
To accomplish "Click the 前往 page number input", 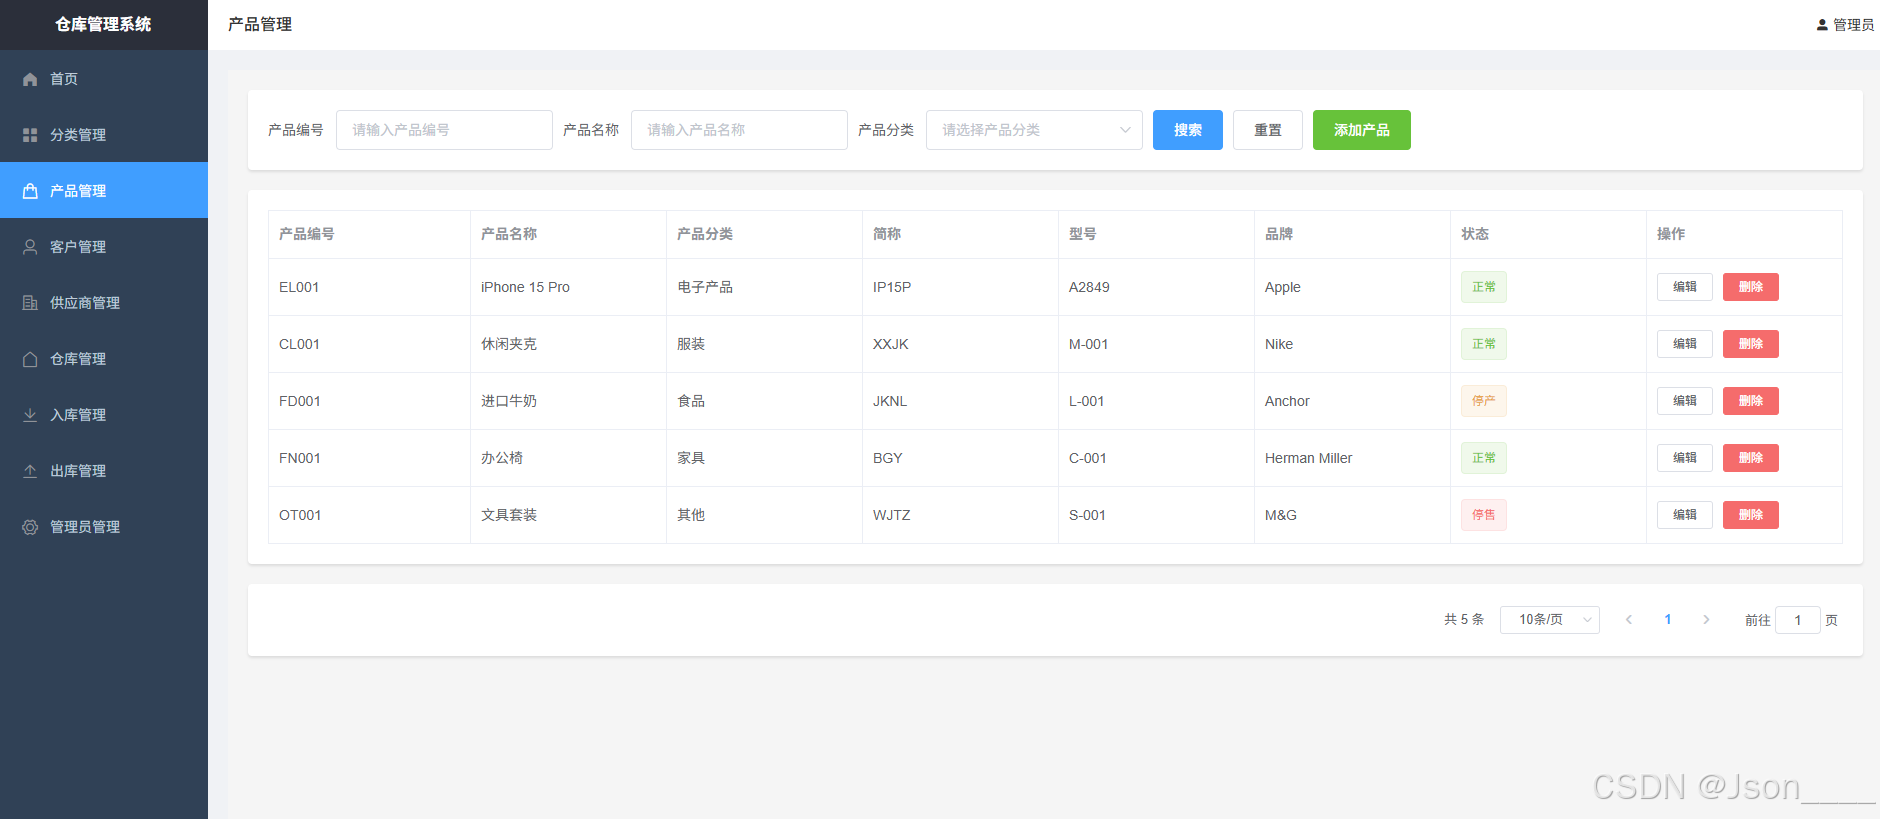I will coord(1798,620).
